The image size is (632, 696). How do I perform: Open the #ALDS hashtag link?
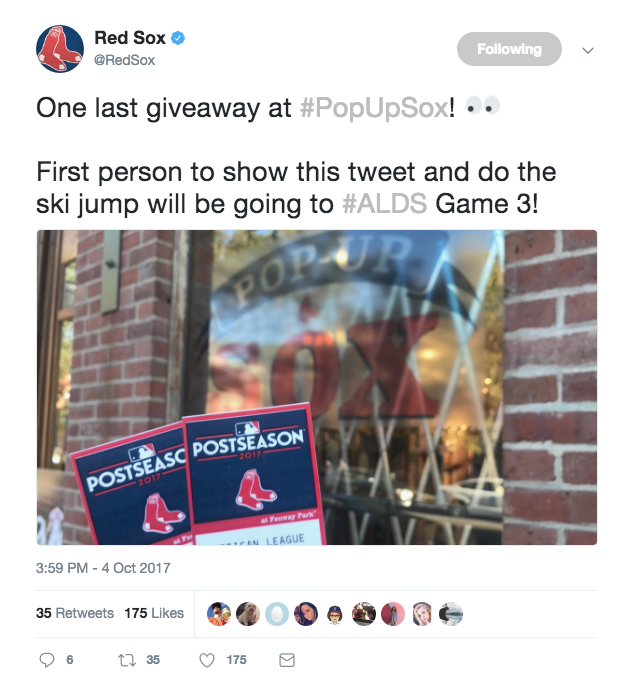(x=384, y=204)
